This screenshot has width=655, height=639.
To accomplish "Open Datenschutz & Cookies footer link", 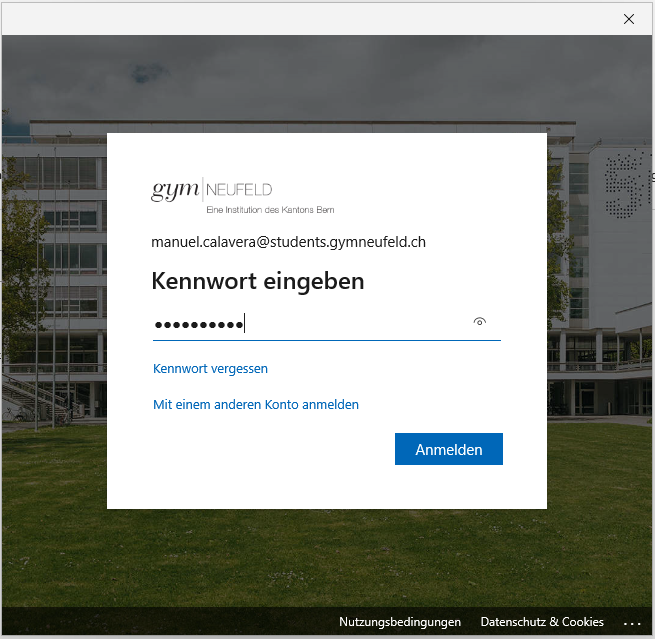I will point(542,622).
